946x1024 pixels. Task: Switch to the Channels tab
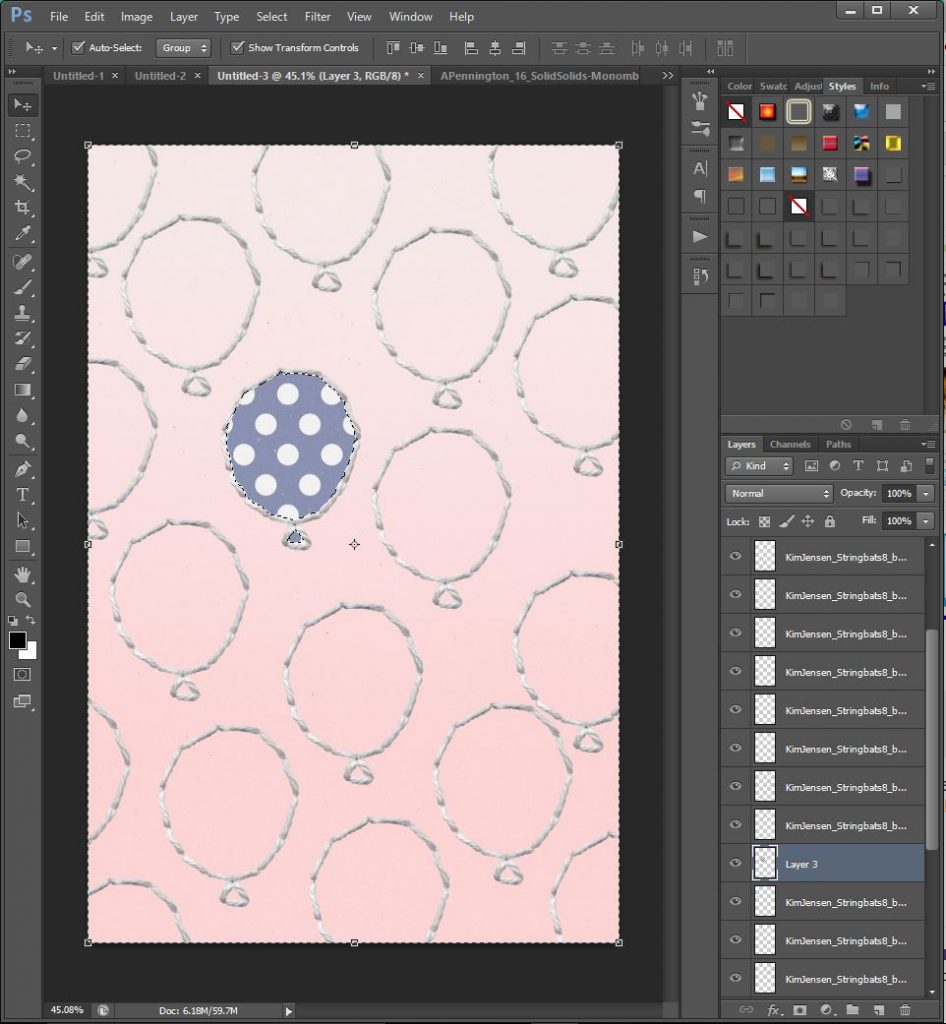790,444
